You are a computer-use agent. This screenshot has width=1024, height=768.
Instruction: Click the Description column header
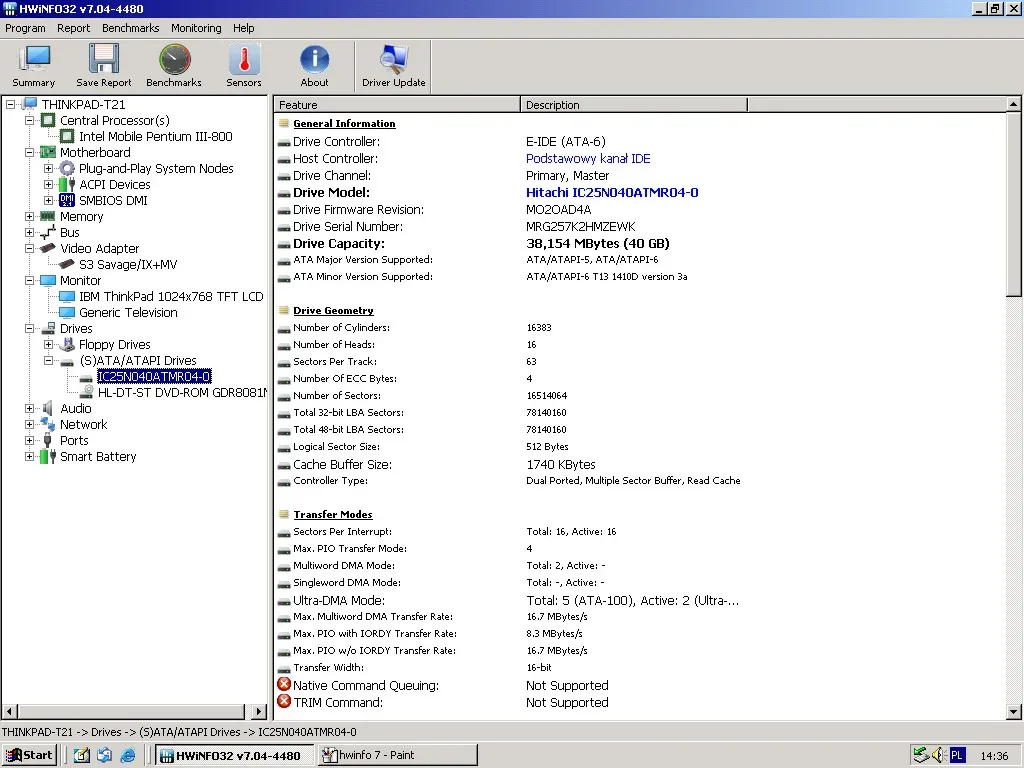(x=633, y=105)
